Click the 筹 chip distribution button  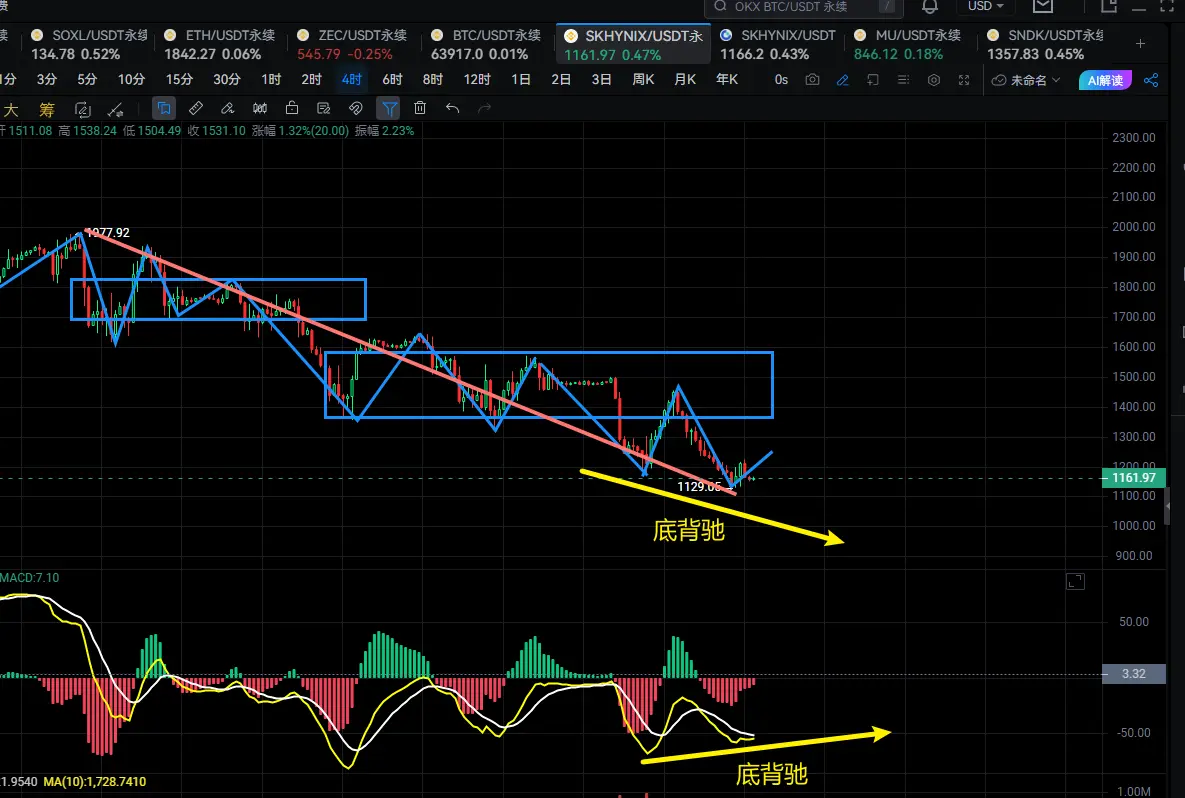(x=47, y=110)
